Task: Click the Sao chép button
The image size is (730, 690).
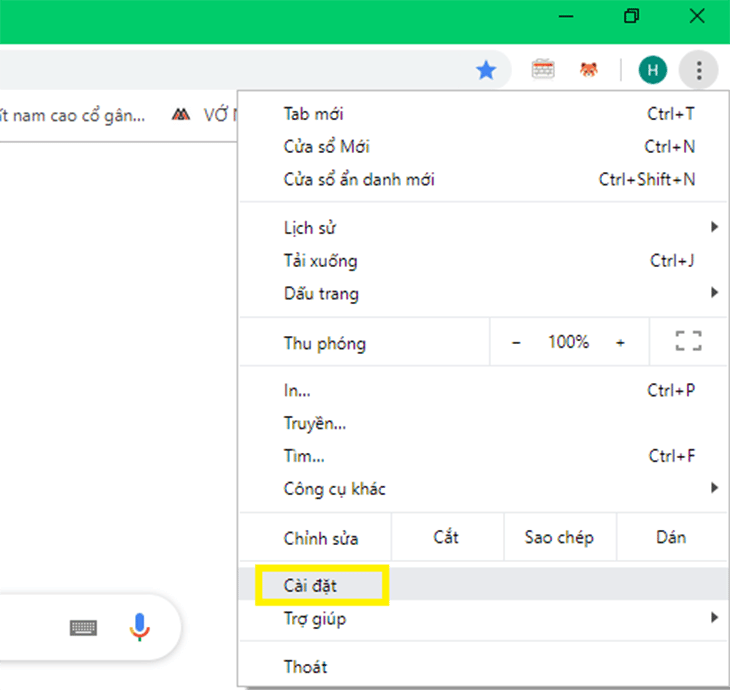Action: tap(560, 537)
